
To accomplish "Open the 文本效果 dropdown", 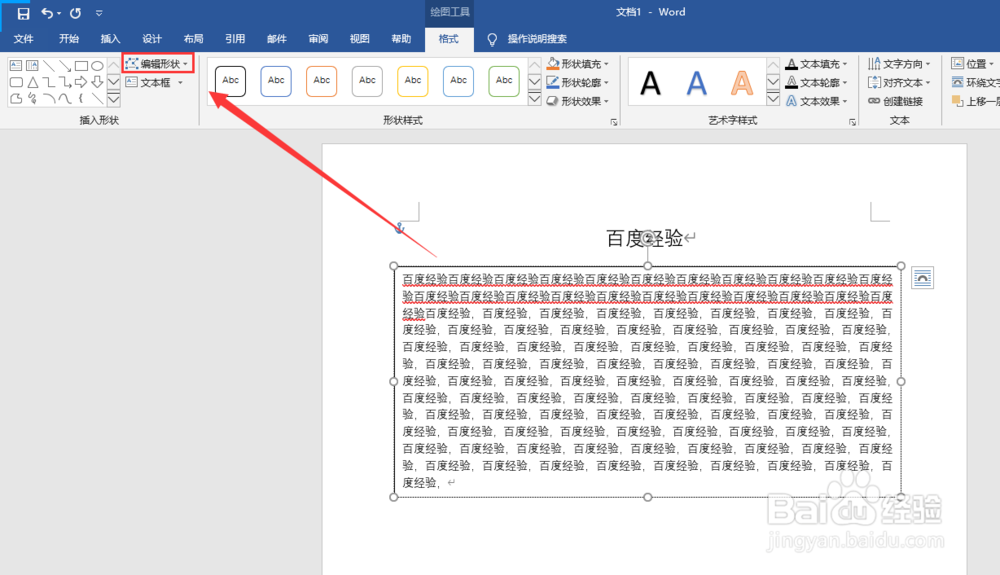I will click(817, 101).
